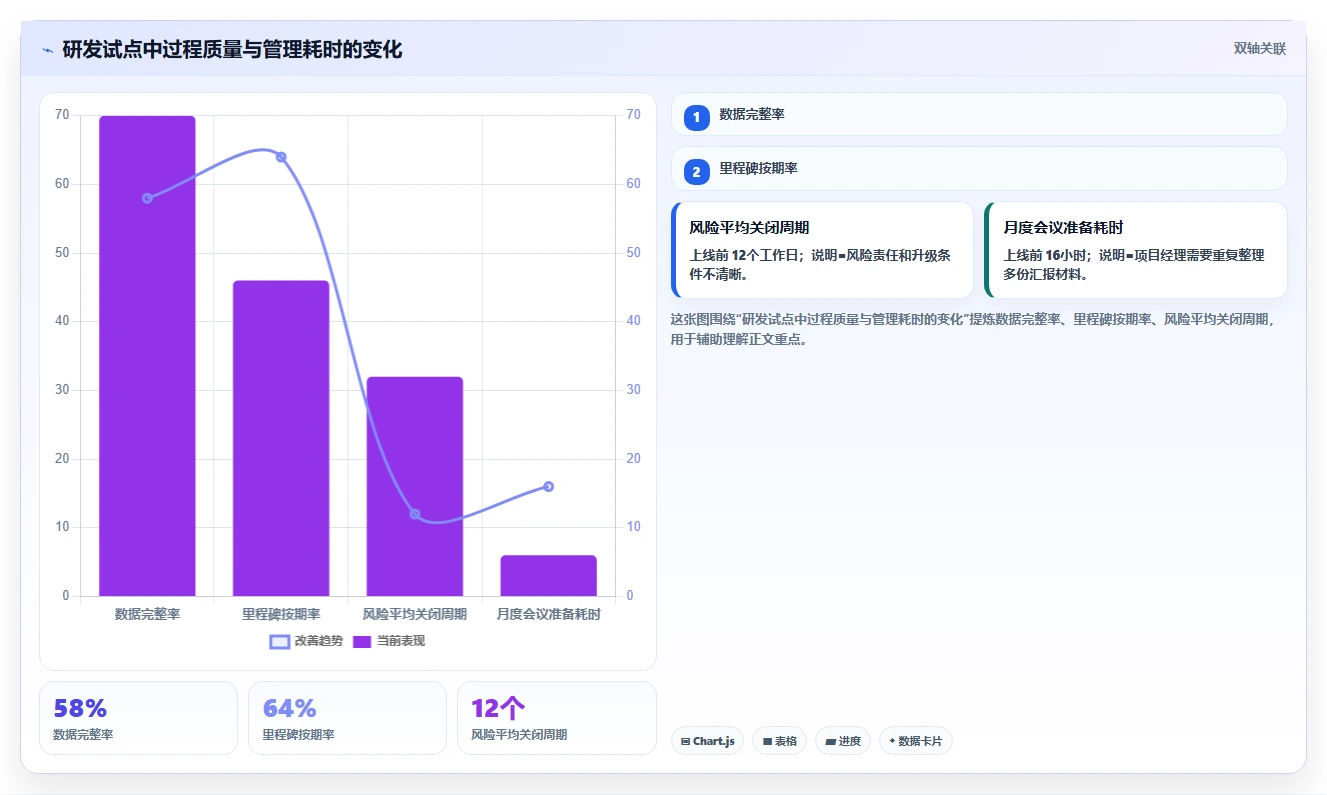The width and height of the screenshot is (1327, 795).
Task: Click the 里程碑按期率 purple bar
Action: tap(281, 438)
